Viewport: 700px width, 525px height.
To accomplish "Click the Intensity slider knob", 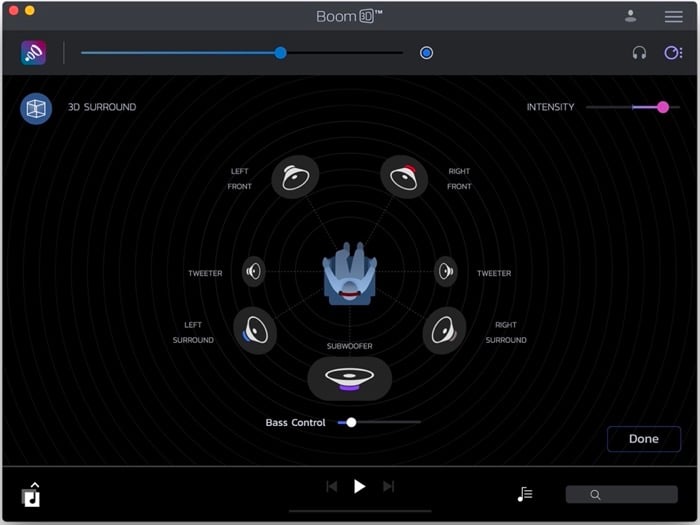I will pyautogui.click(x=663, y=107).
